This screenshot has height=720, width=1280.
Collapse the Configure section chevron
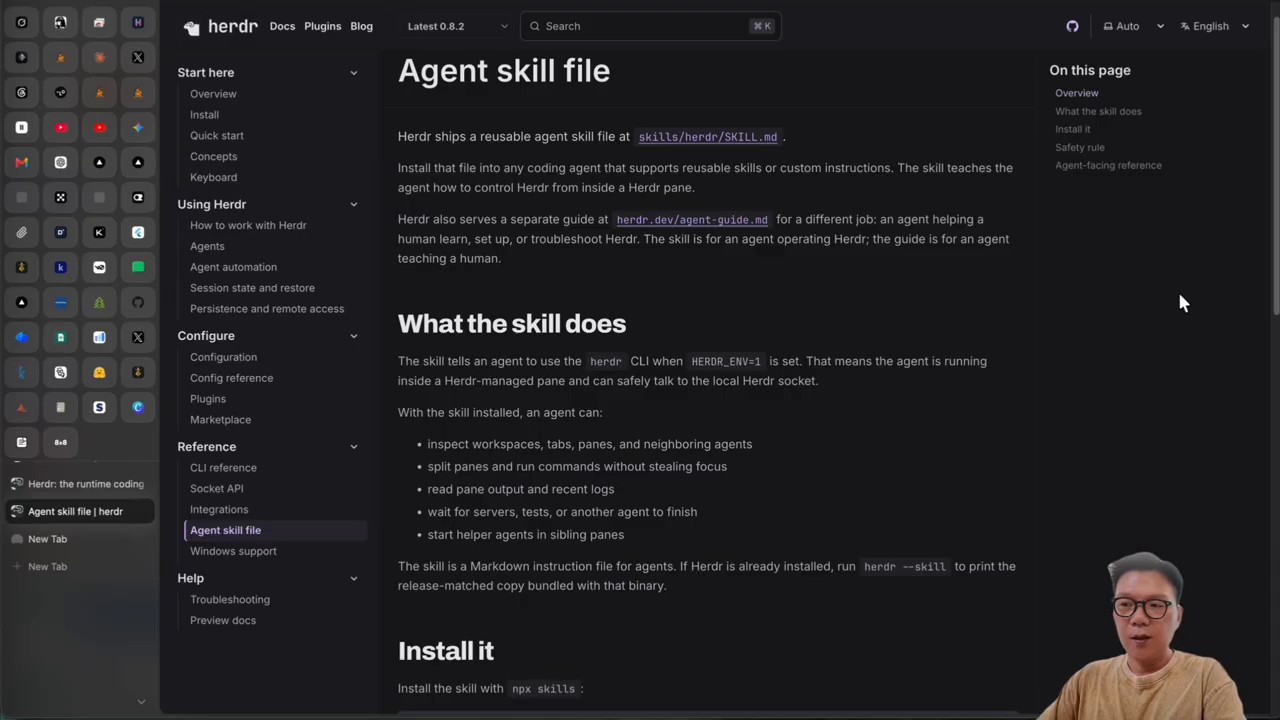pyautogui.click(x=353, y=336)
